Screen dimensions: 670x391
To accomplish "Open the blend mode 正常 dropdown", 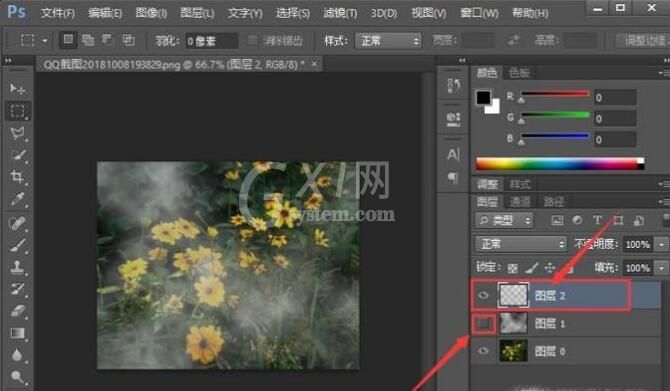I will (521, 244).
